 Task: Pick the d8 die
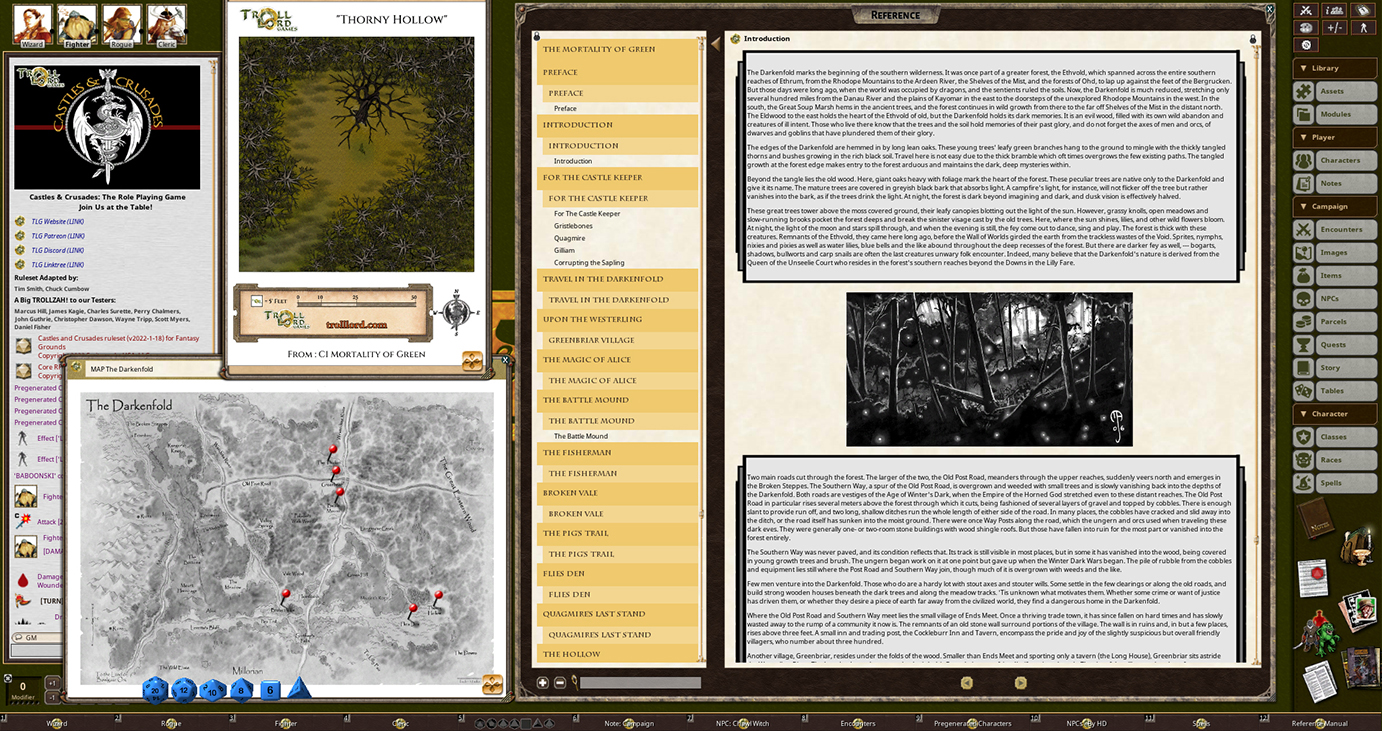242,689
